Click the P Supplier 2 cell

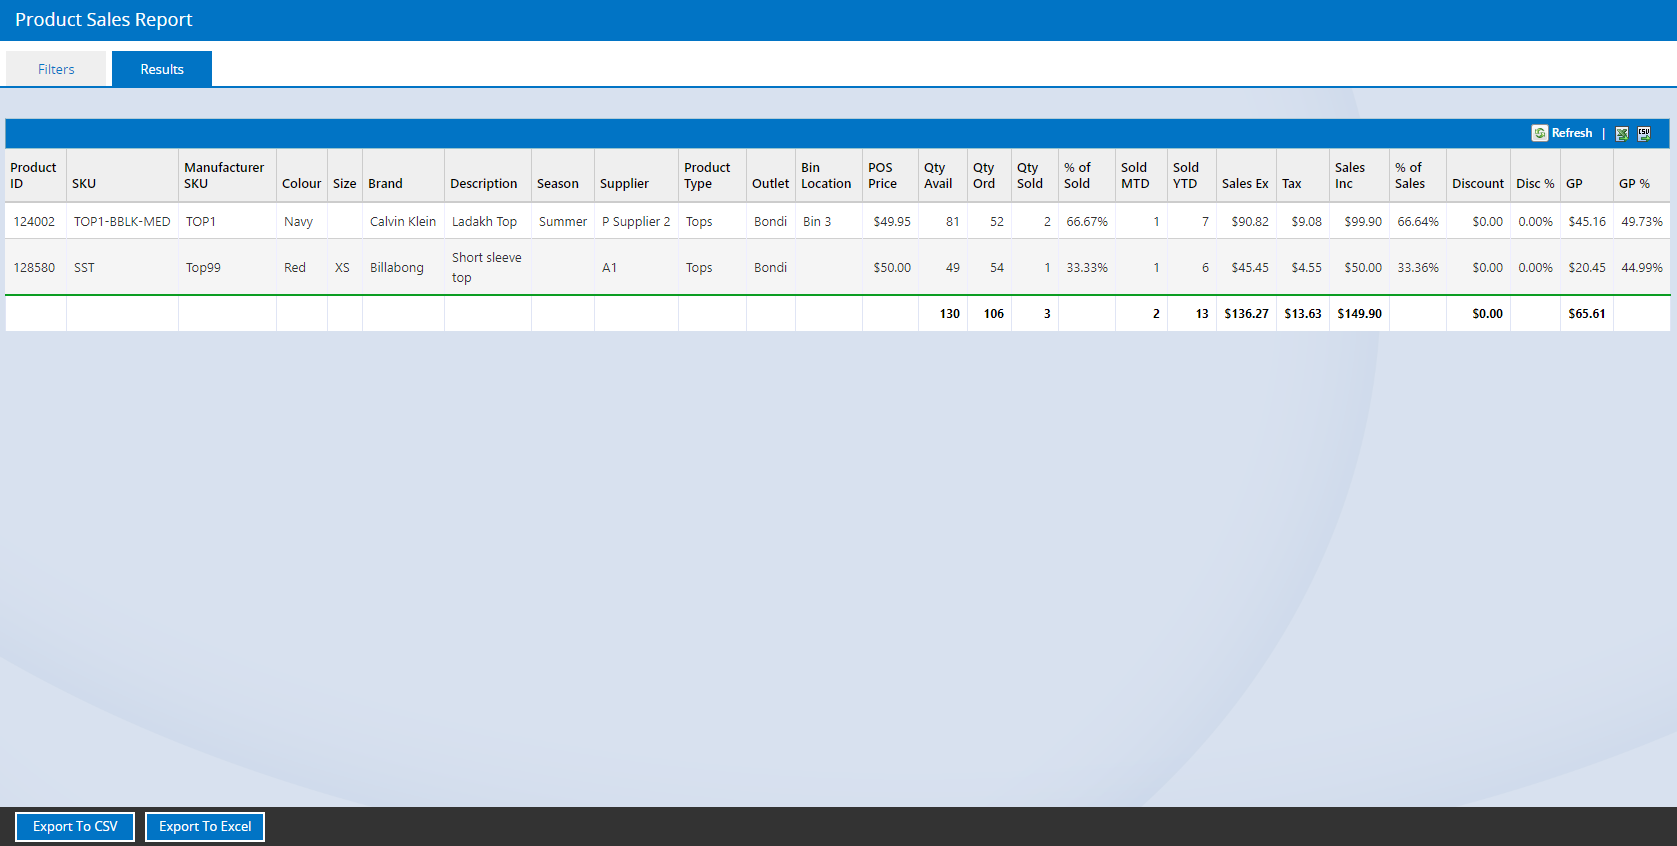636,221
